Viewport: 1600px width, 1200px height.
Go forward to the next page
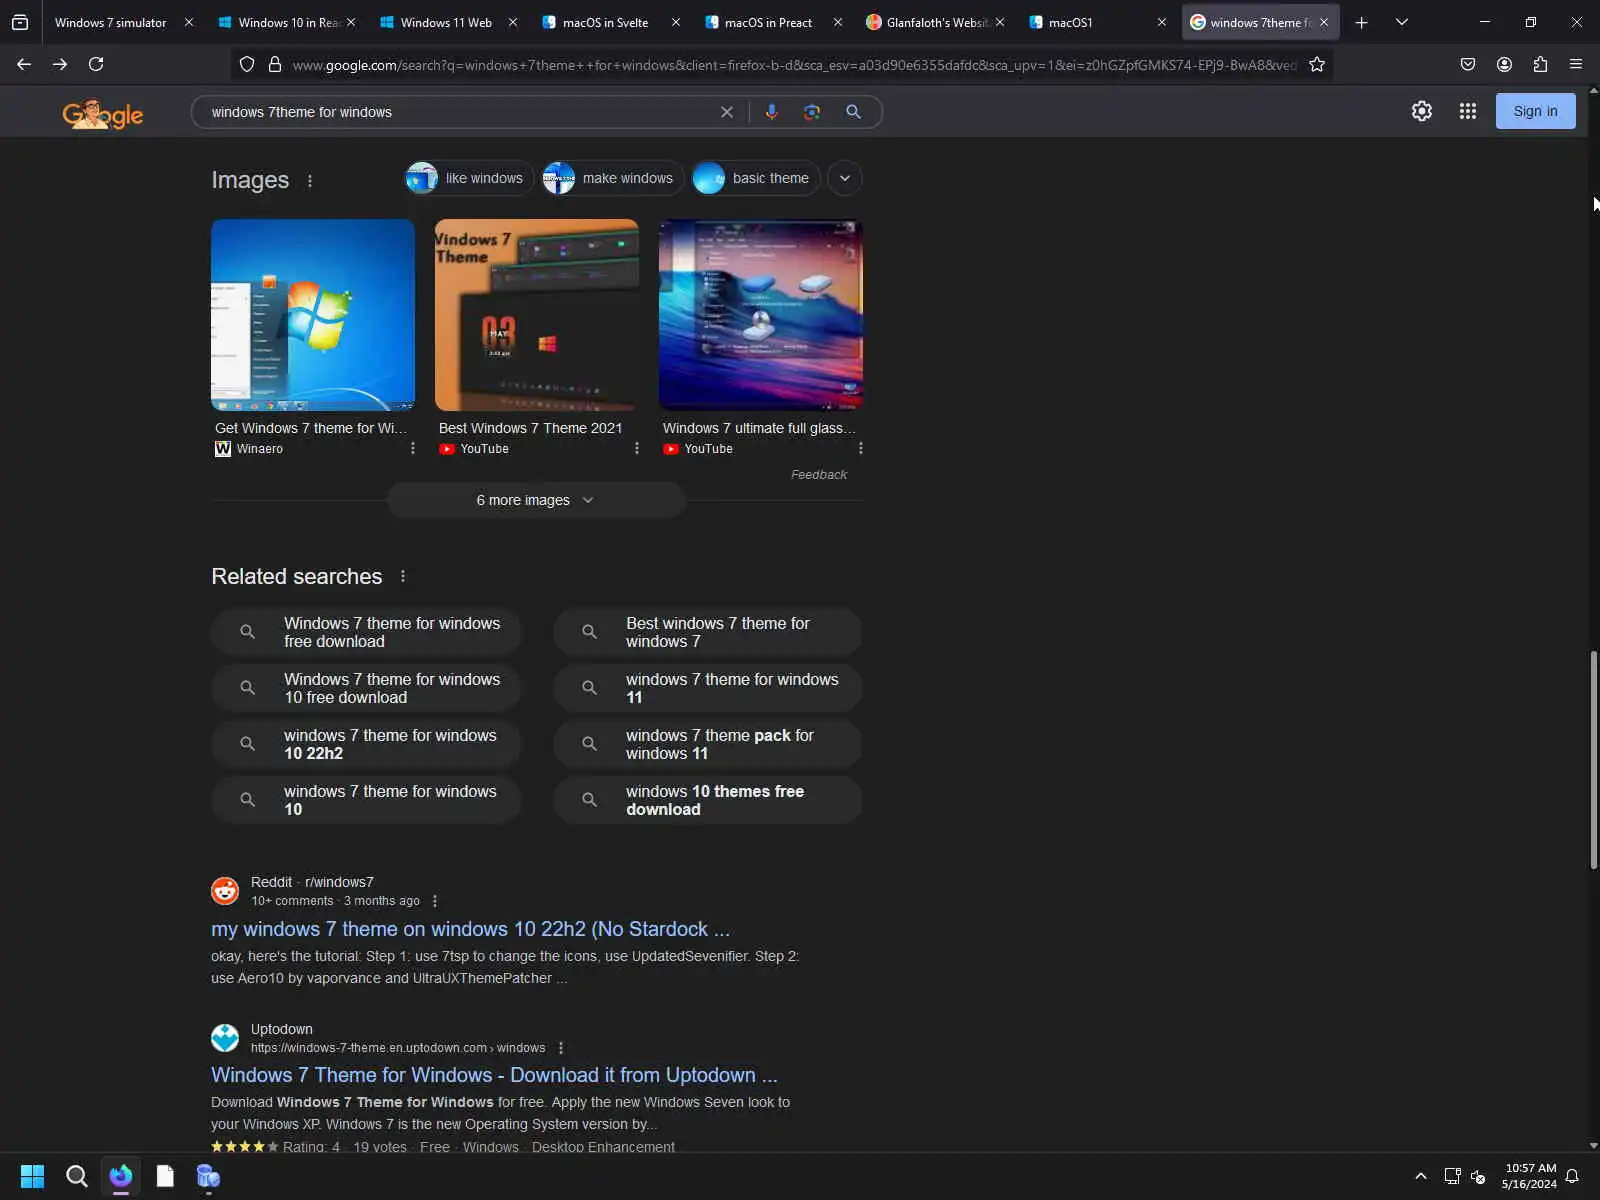point(60,64)
